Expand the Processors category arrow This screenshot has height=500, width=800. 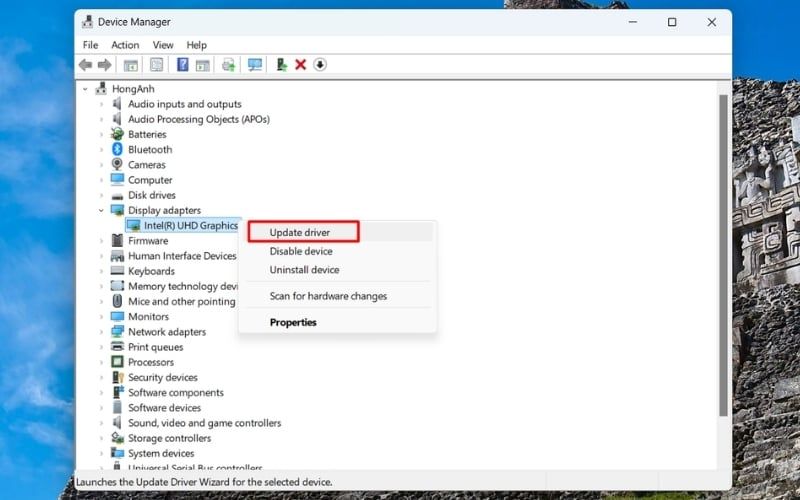(102, 363)
